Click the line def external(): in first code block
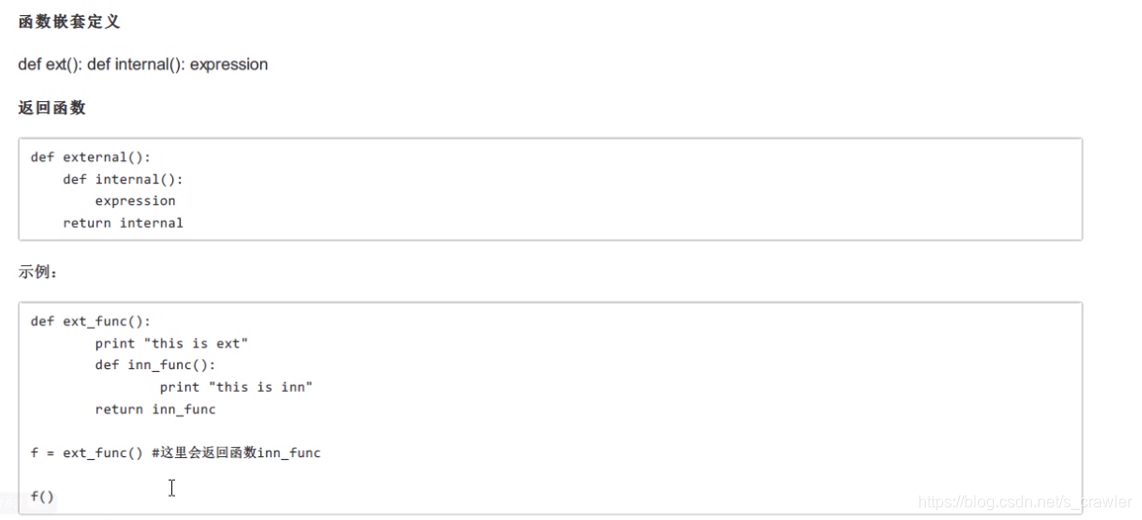 tap(90, 157)
